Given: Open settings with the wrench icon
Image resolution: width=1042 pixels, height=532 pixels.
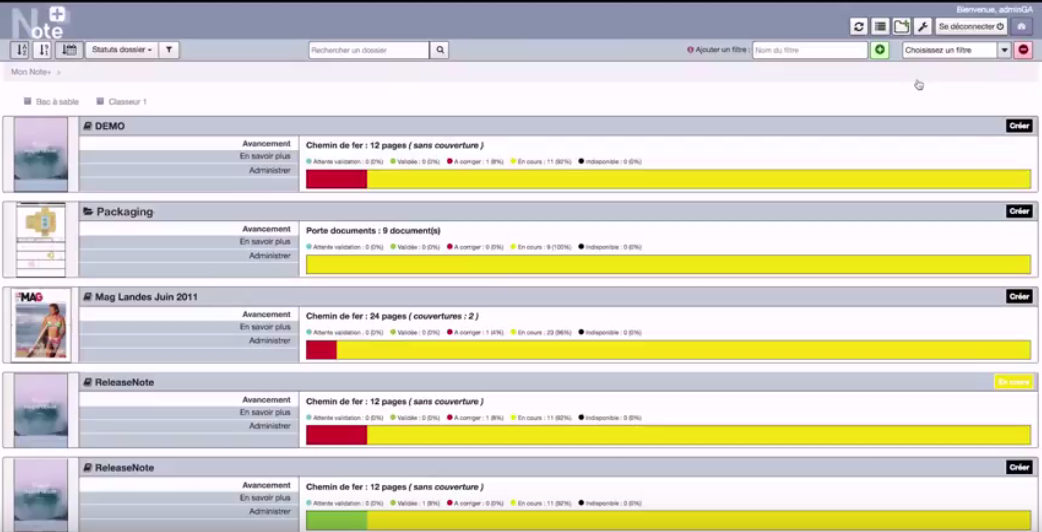Looking at the screenshot, I should [x=922, y=27].
